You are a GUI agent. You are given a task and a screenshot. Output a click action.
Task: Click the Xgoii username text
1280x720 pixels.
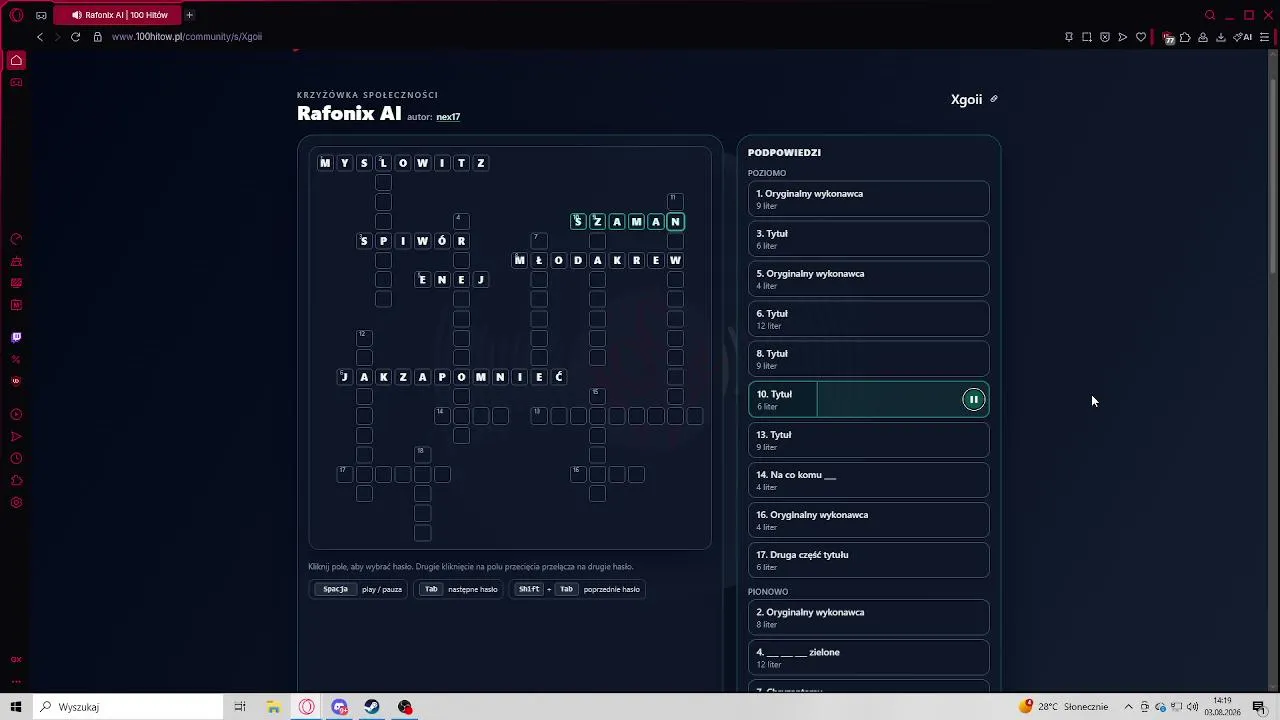(966, 99)
